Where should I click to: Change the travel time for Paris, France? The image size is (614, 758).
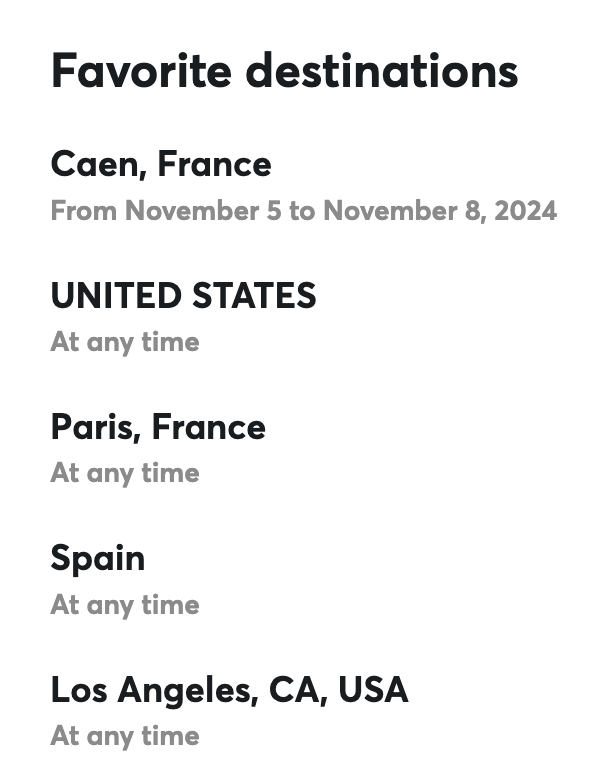(x=125, y=473)
